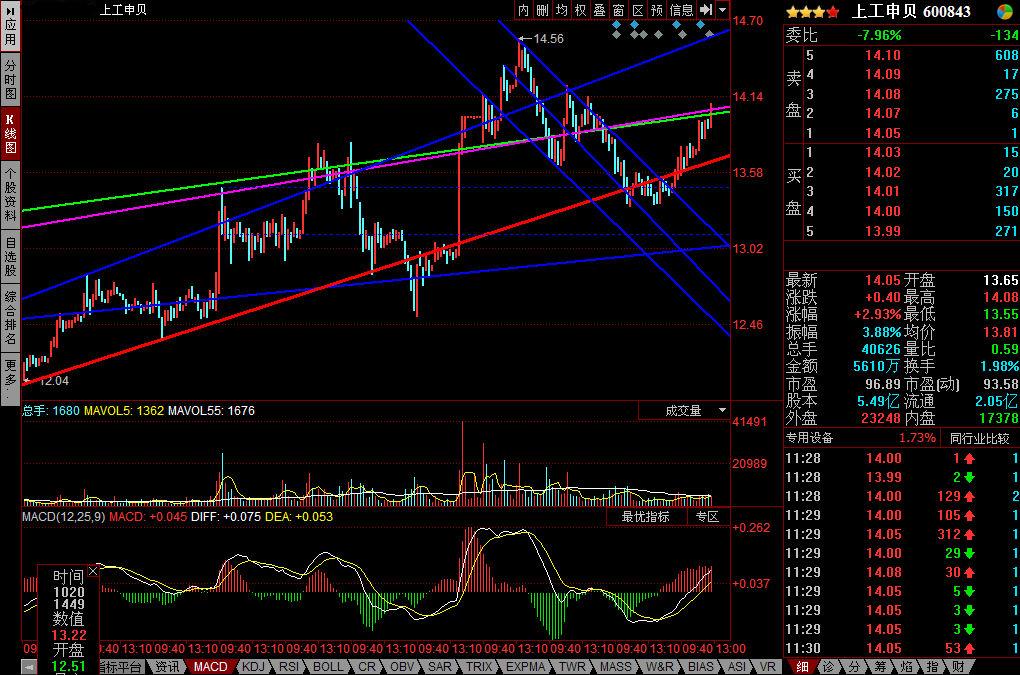Image resolution: width=1020 pixels, height=675 pixels.
Task: Toggle the 叠 overlay toolbar button
Action: (x=599, y=10)
